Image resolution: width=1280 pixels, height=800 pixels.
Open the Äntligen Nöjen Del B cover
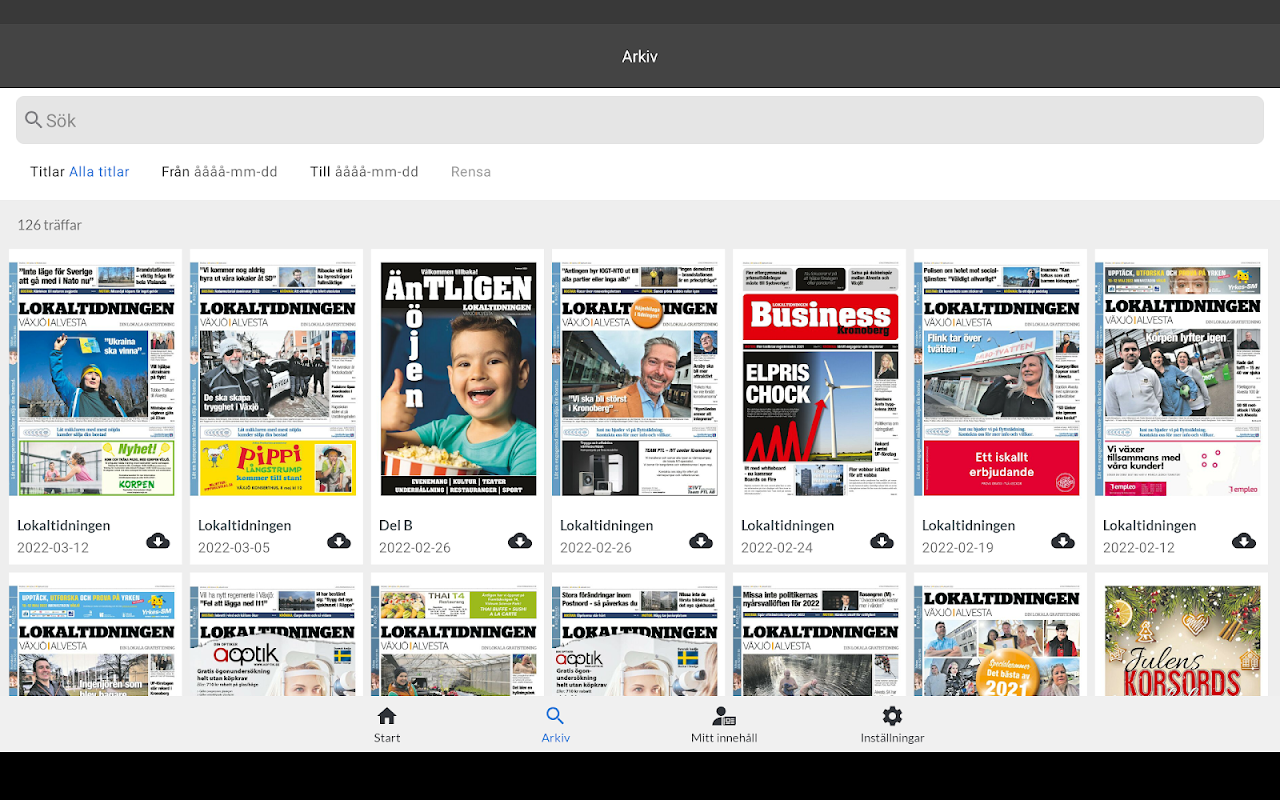(x=457, y=379)
